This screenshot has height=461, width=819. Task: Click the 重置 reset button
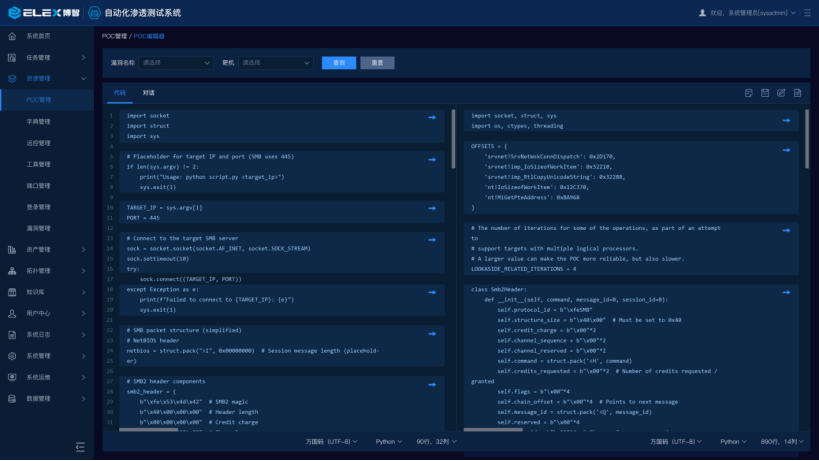click(377, 63)
